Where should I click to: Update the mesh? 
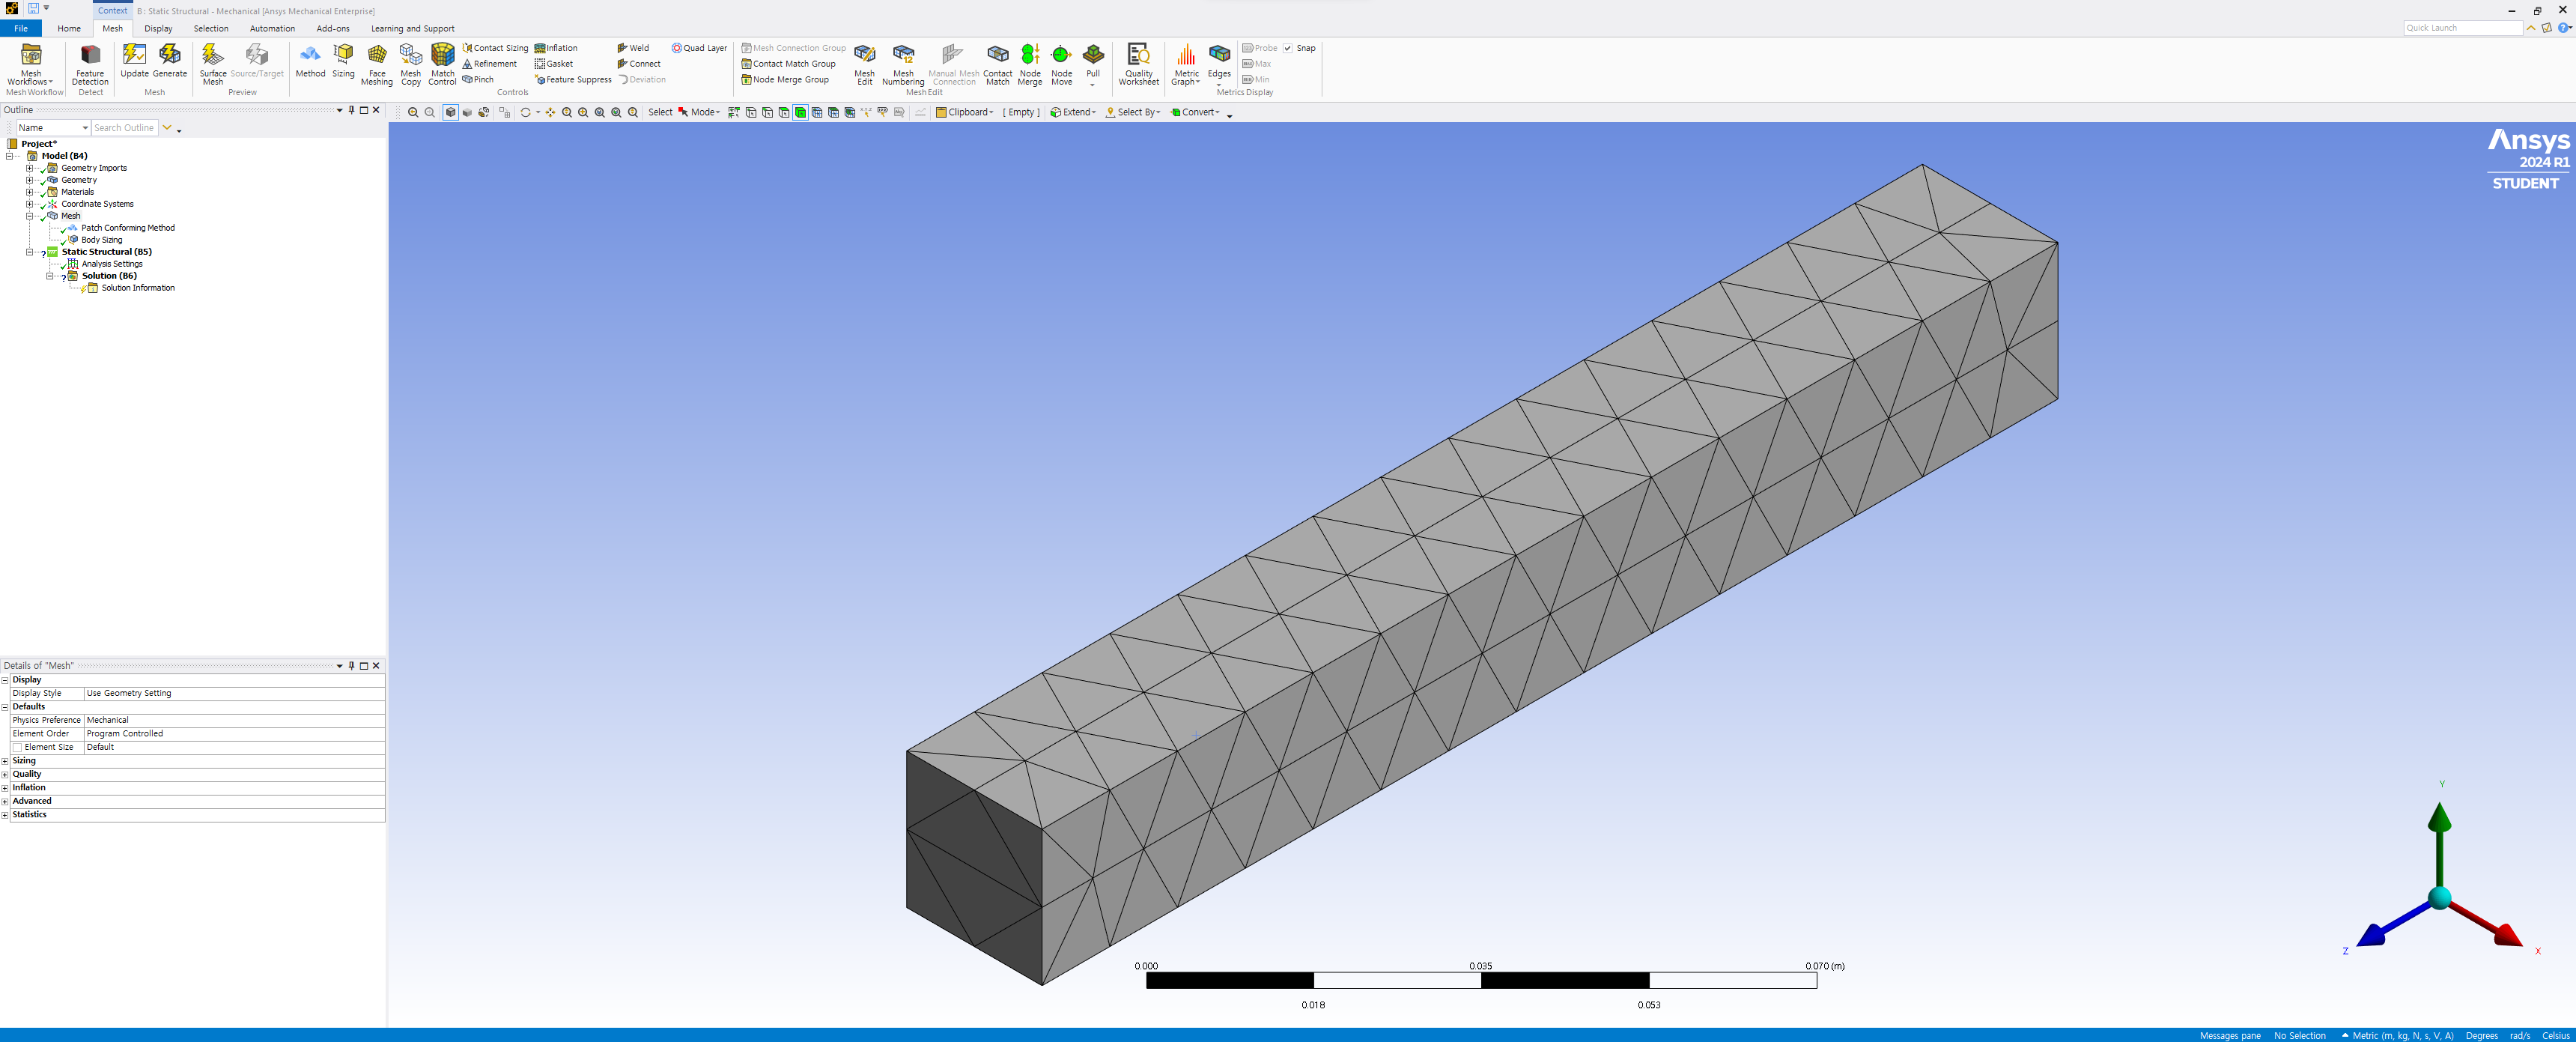[134, 61]
